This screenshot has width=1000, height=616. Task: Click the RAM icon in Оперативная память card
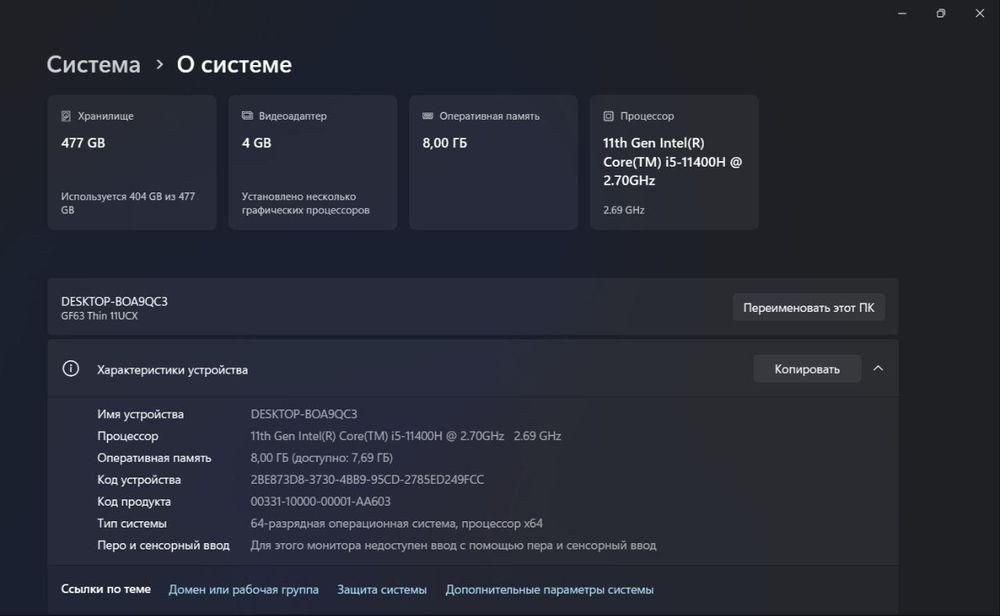point(428,115)
